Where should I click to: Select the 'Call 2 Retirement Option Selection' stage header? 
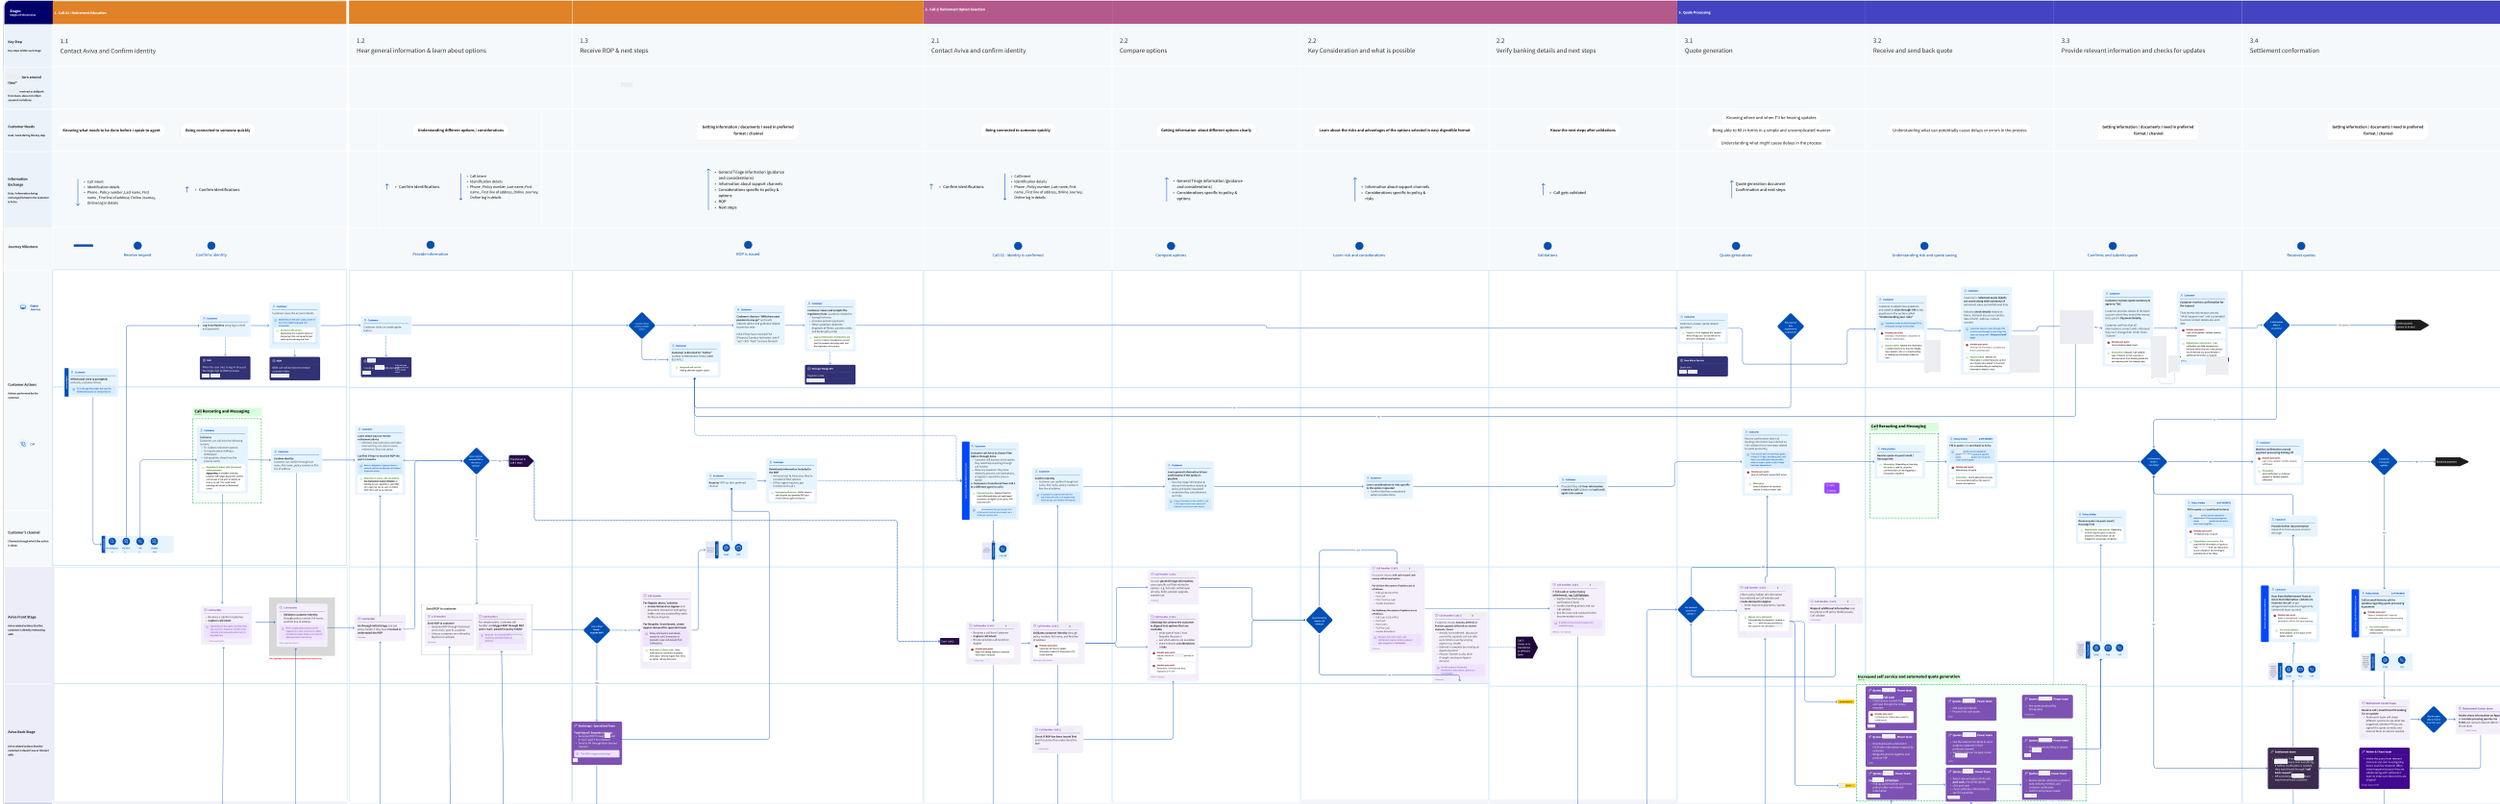tap(1300, 12)
